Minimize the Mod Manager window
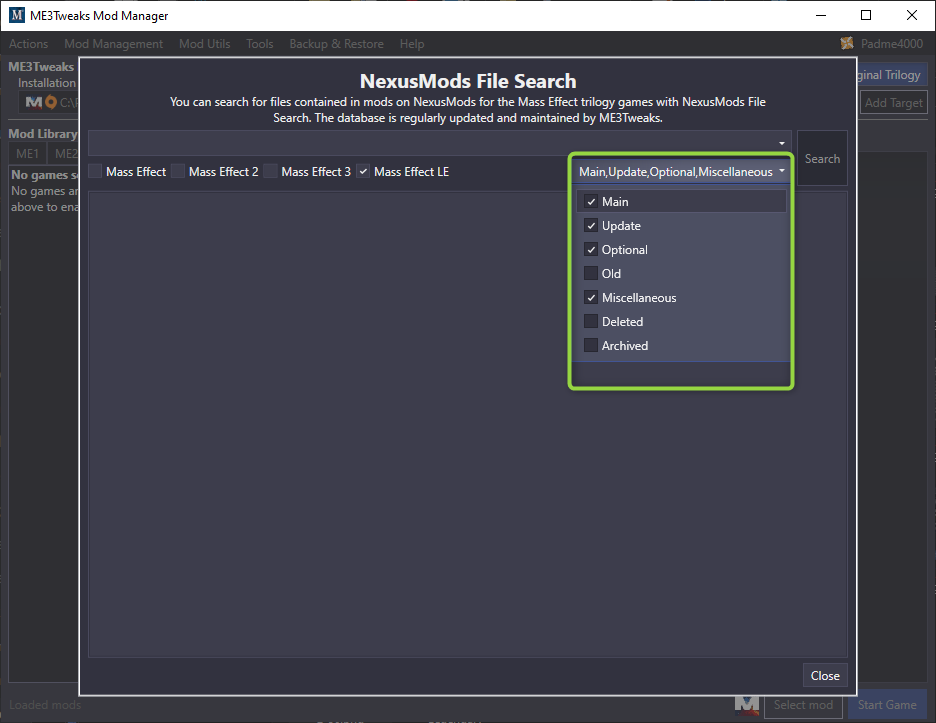The width and height of the screenshot is (936, 723). pos(821,16)
